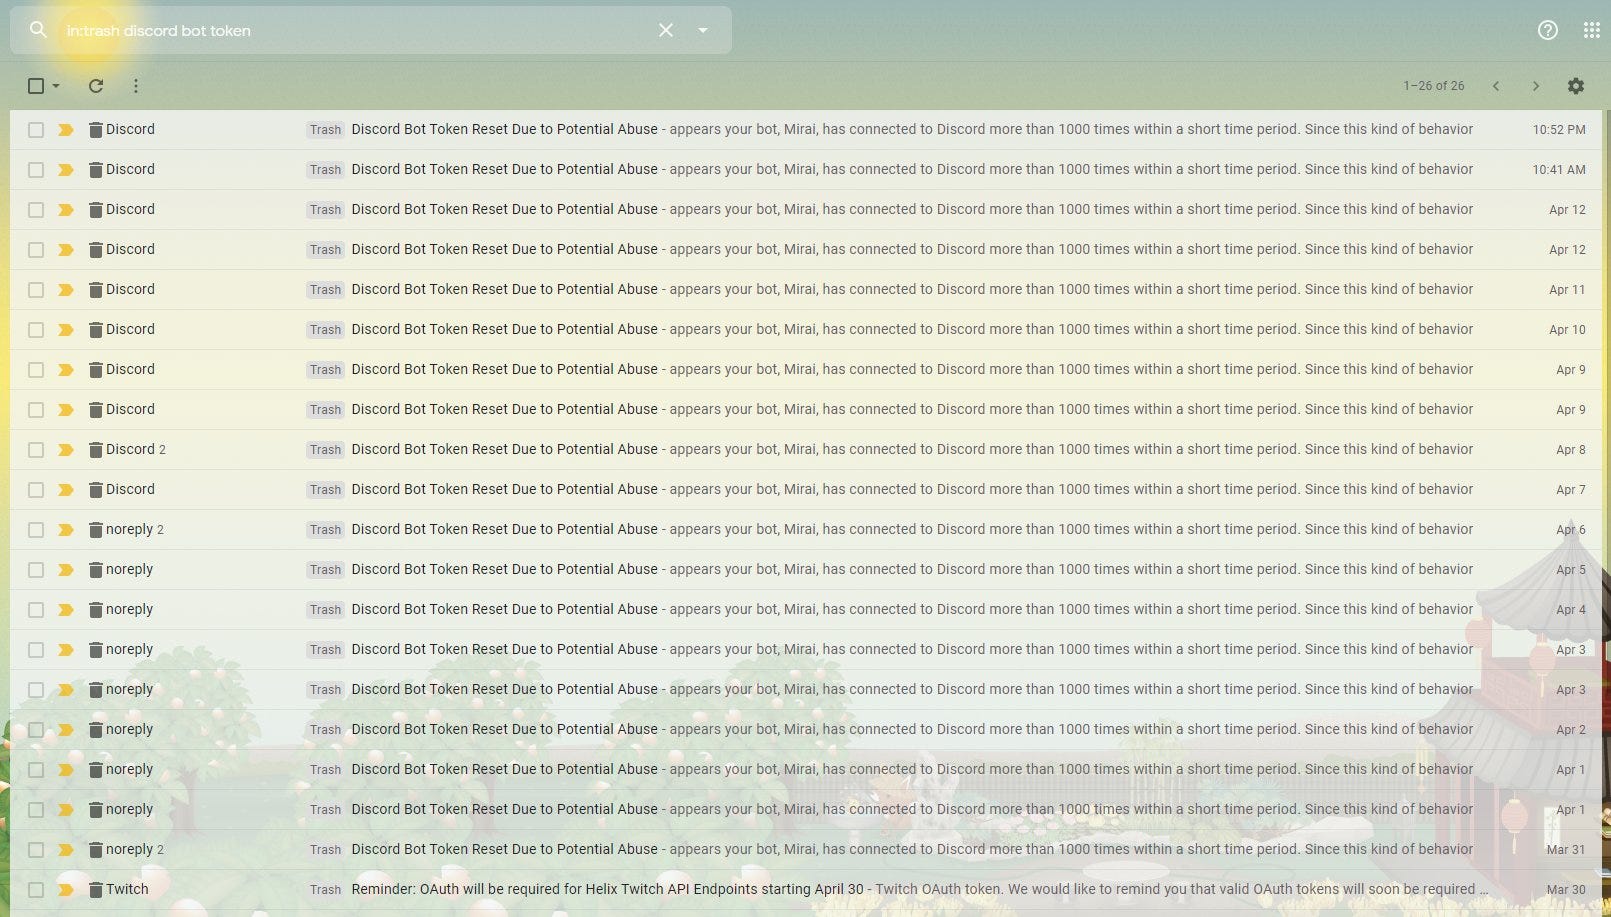This screenshot has width=1611, height=917.
Task: Toggle importance marker on the Apr 11 email
Action: [x=66, y=290]
